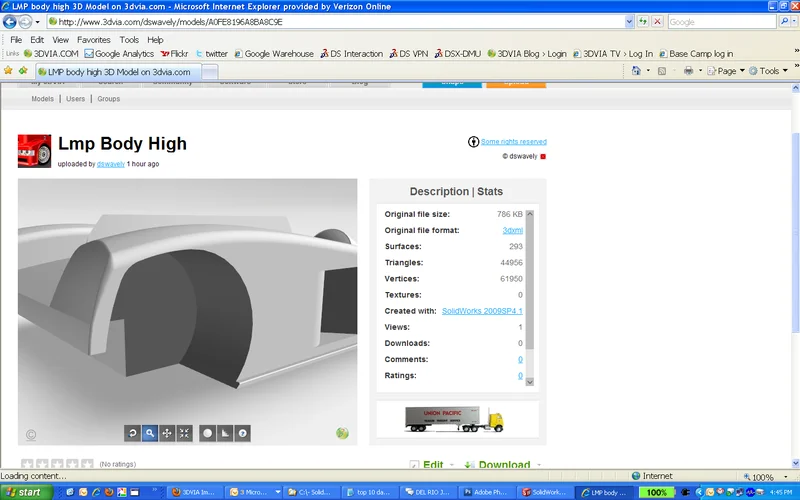Click the Some rights reserved link

[x=513, y=142]
